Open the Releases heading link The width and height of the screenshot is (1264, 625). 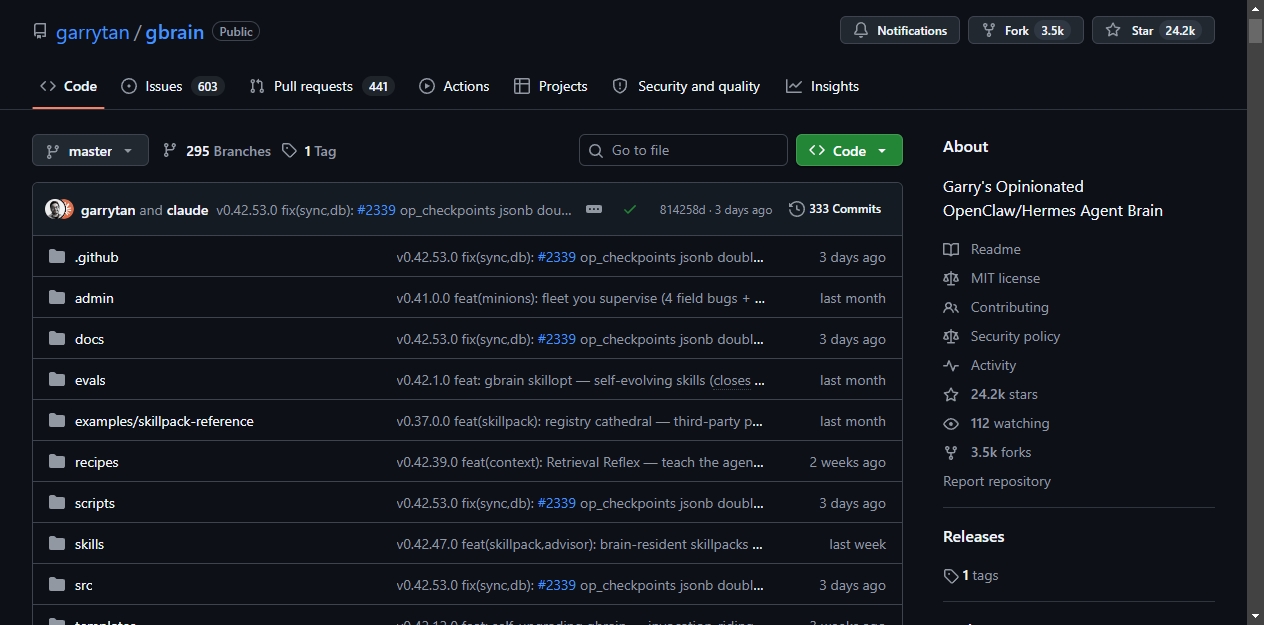pyautogui.click(x=974, y=536)
